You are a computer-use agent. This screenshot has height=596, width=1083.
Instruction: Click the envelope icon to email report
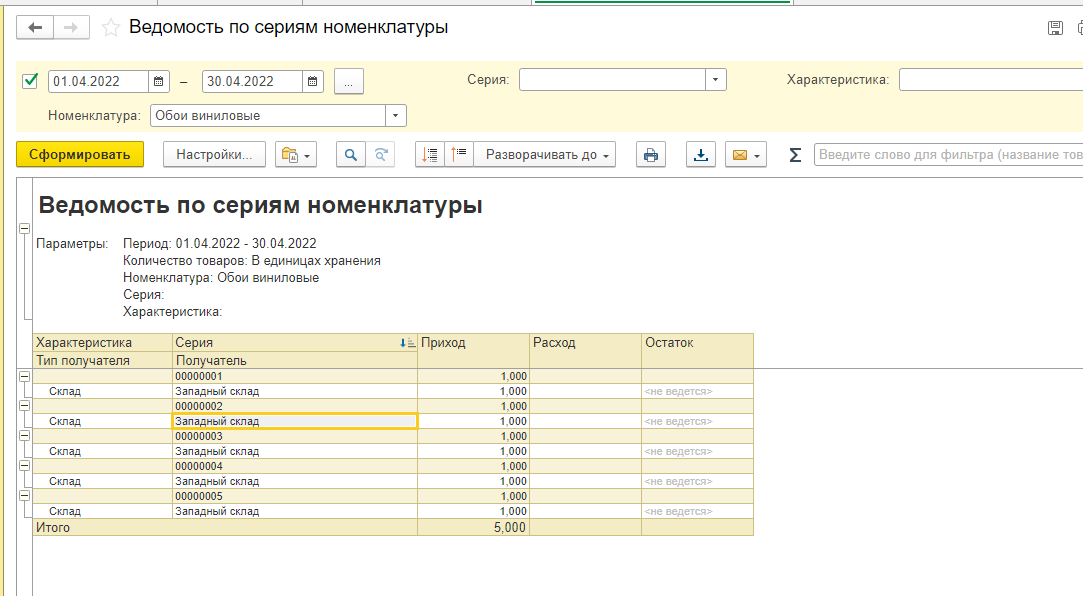click(740, 154)
